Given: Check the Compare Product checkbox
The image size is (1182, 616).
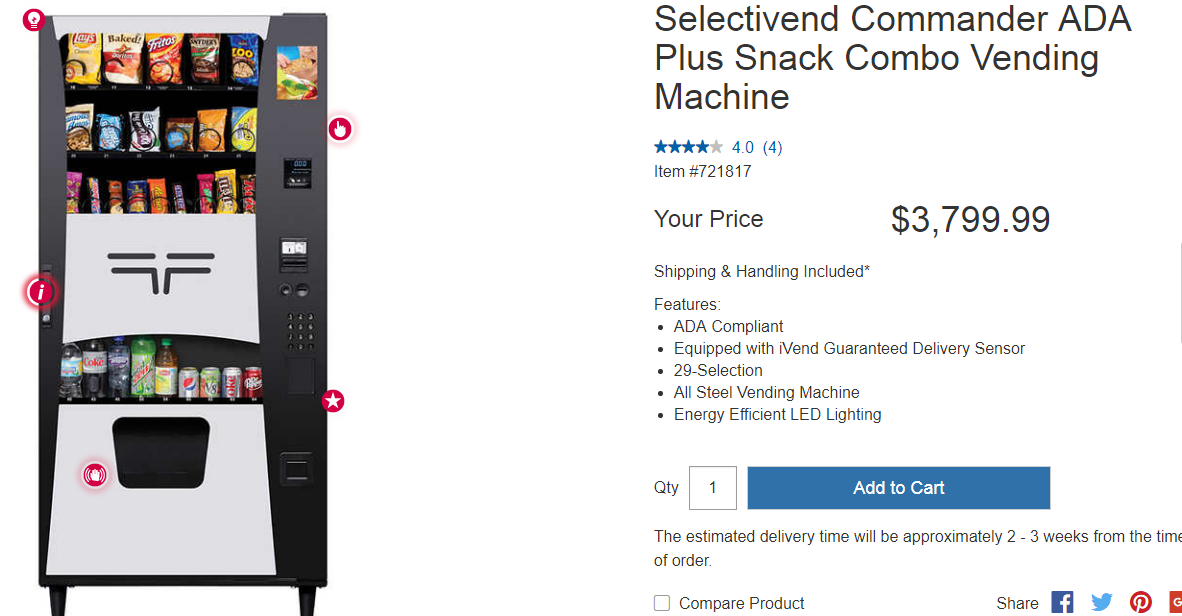Looking at the screenshot, I should [662, 603].
